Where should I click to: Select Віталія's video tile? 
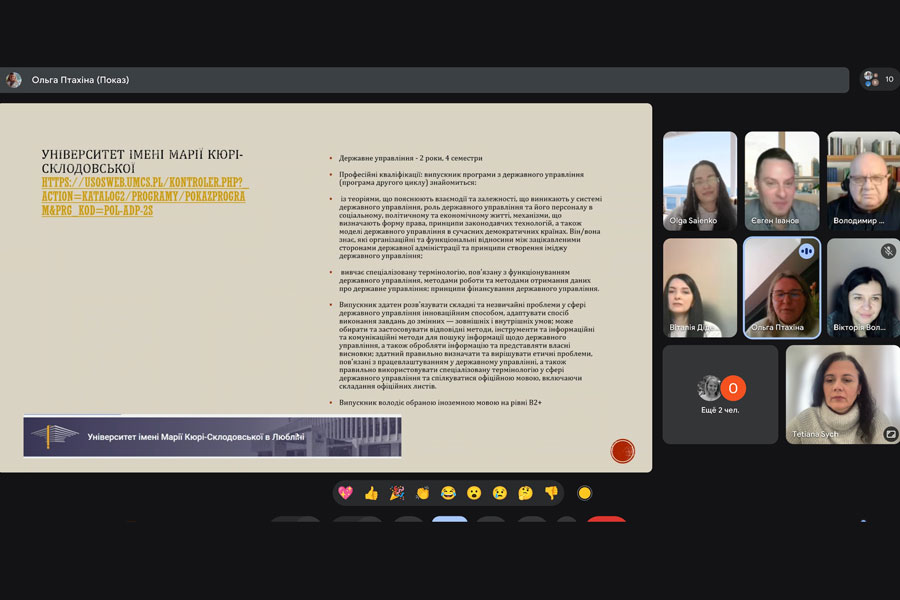pyautogui.click(x=700, y=288)
